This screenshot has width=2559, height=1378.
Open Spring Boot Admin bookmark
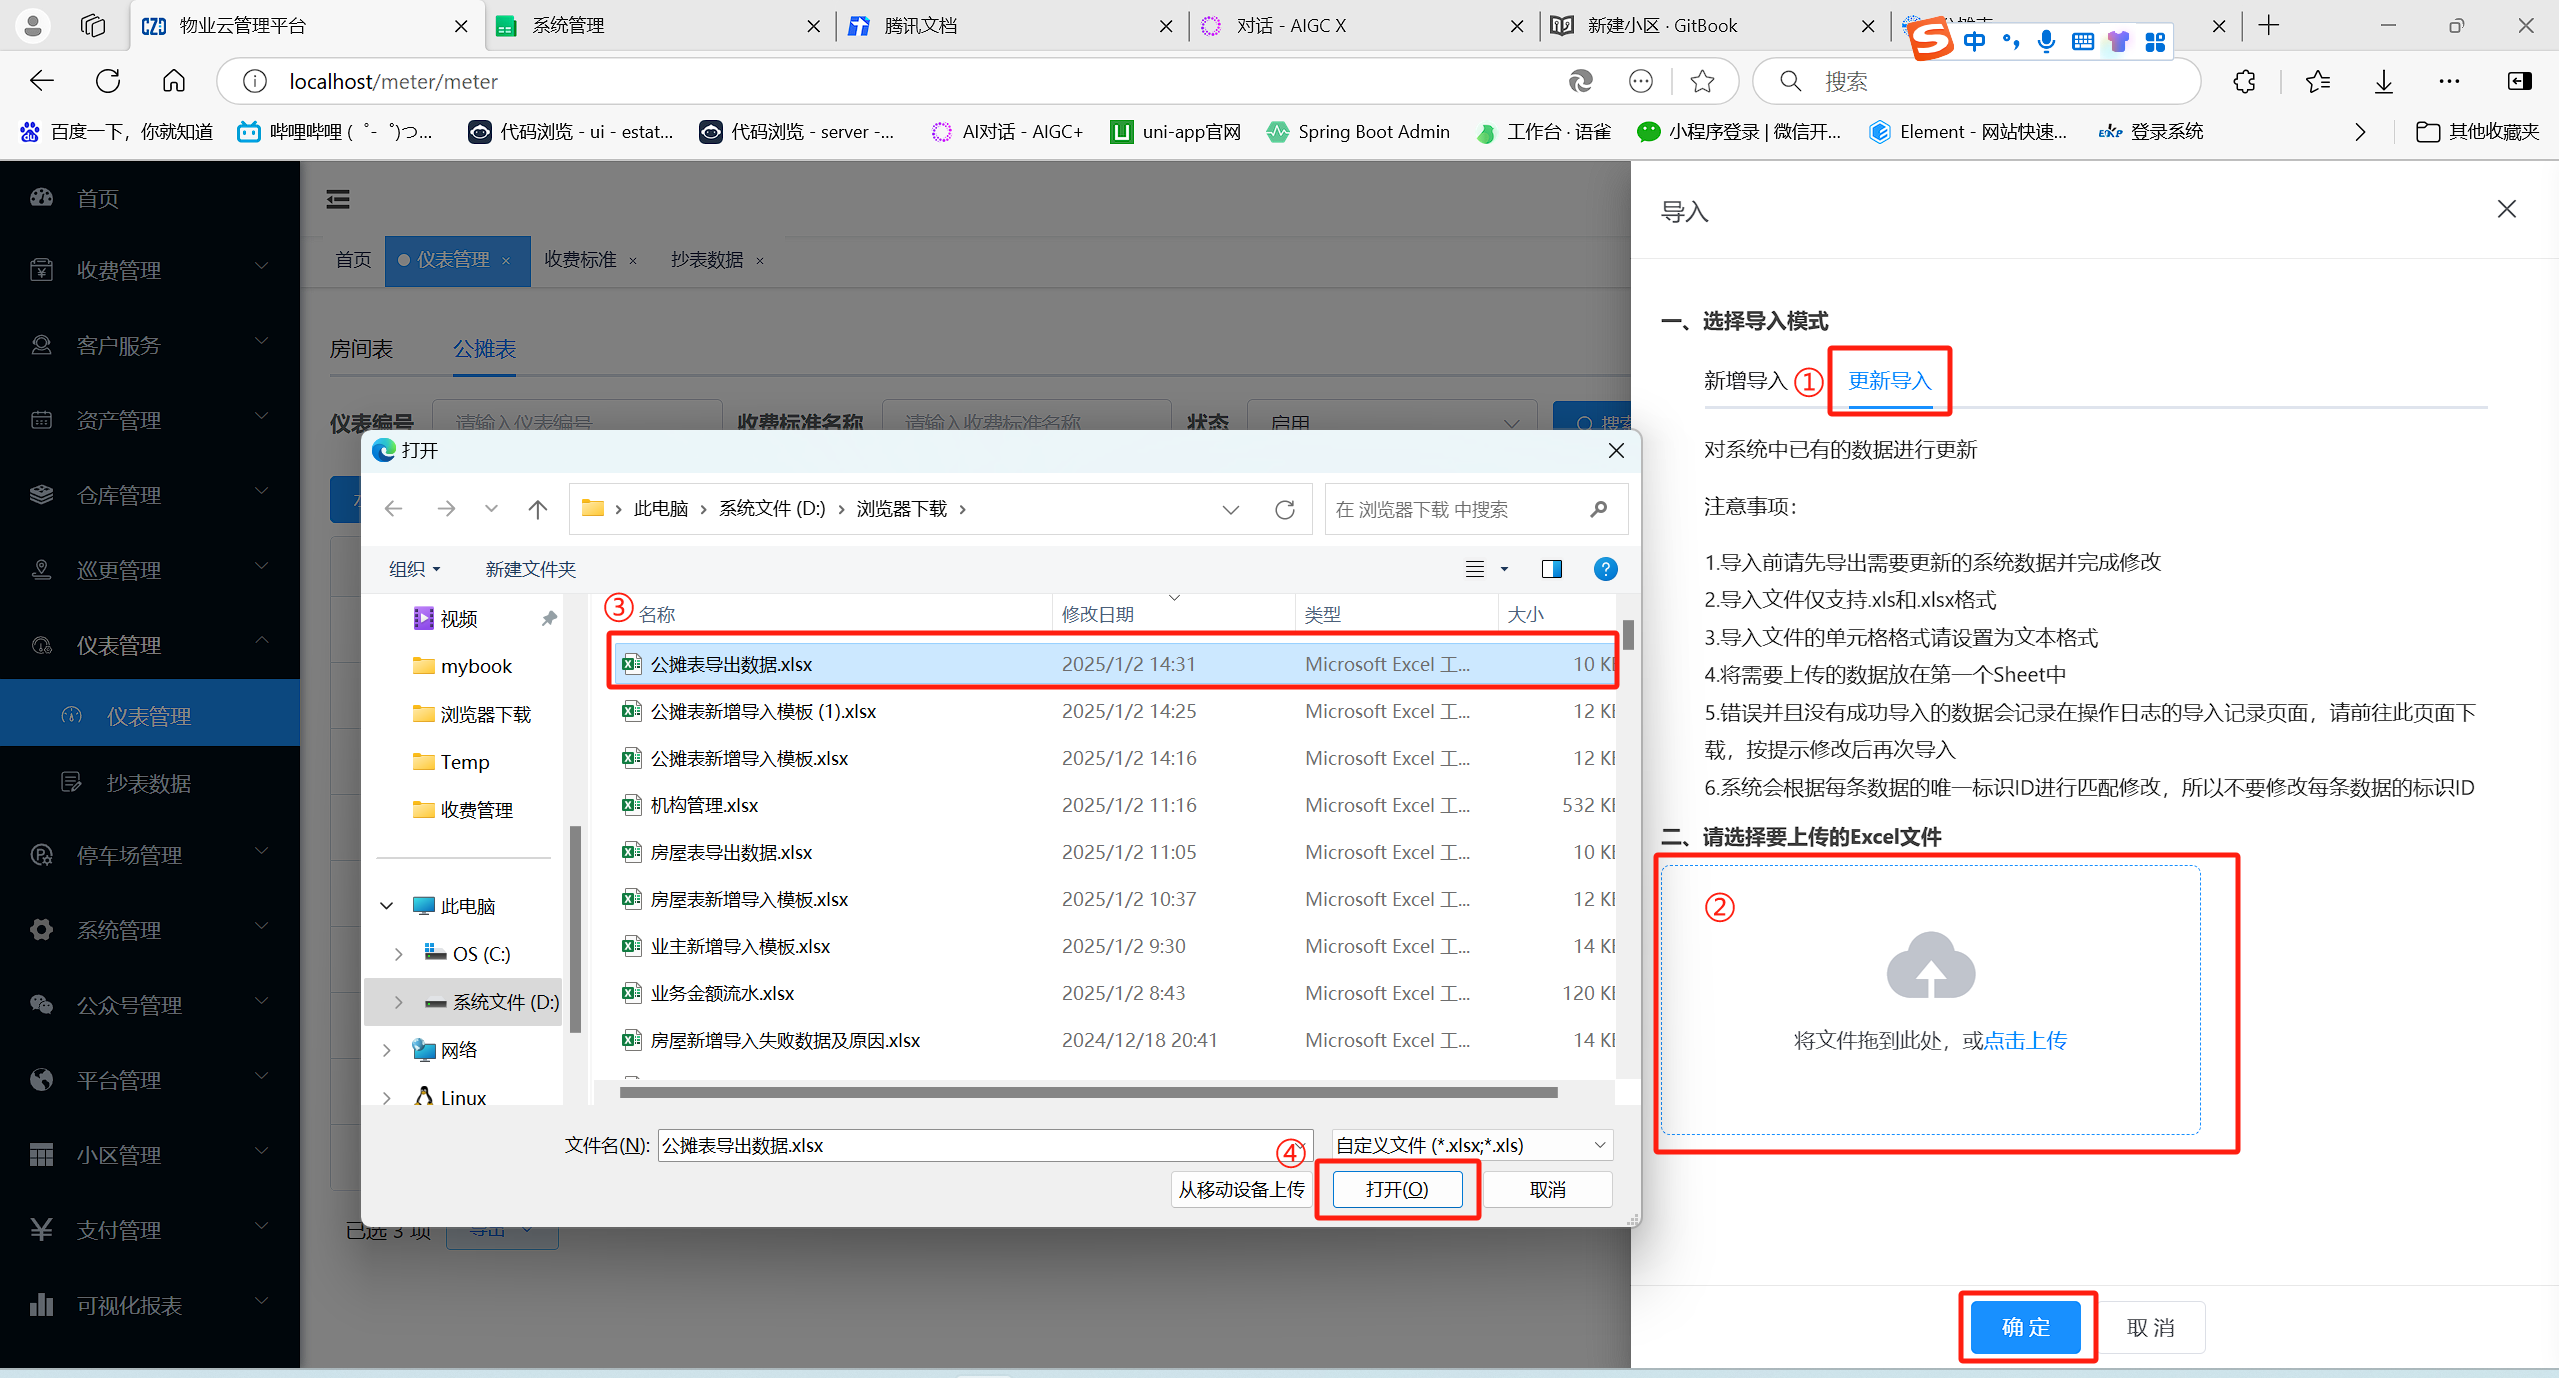(x=1358, y=132)
